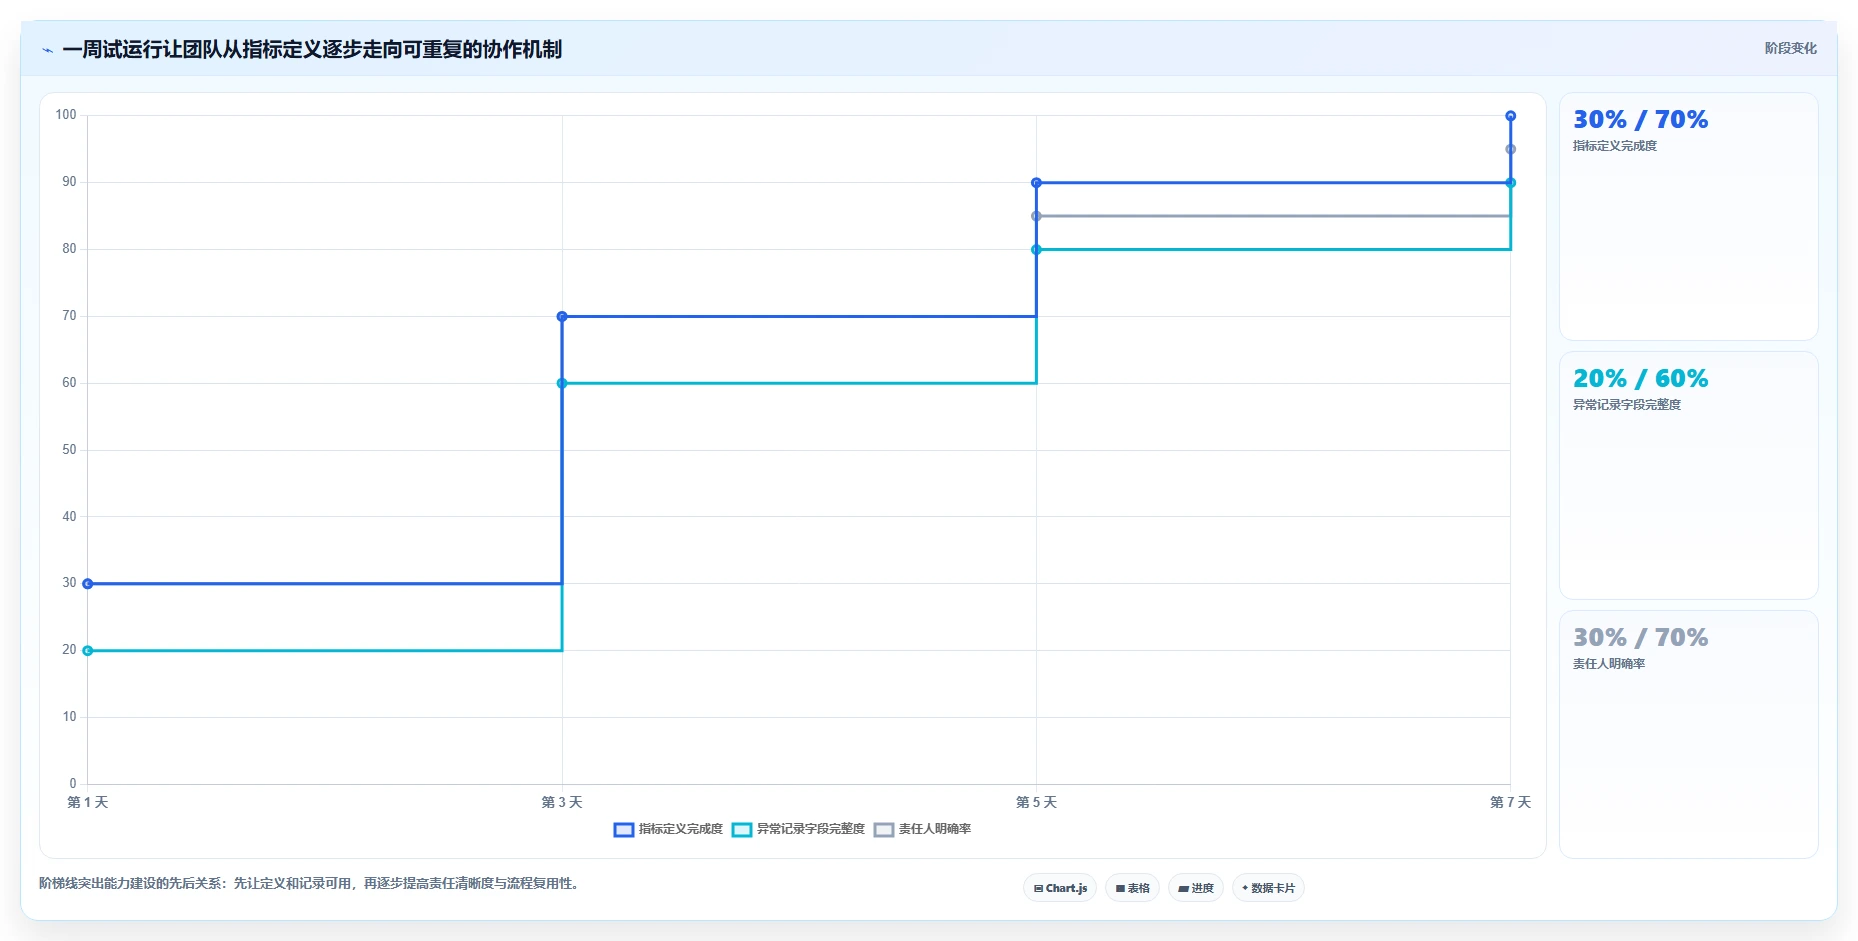The image size is (1858, 941).
Task: Click the footnote text starting 阶梯线突出能力建设
Action: click(310, 883)
